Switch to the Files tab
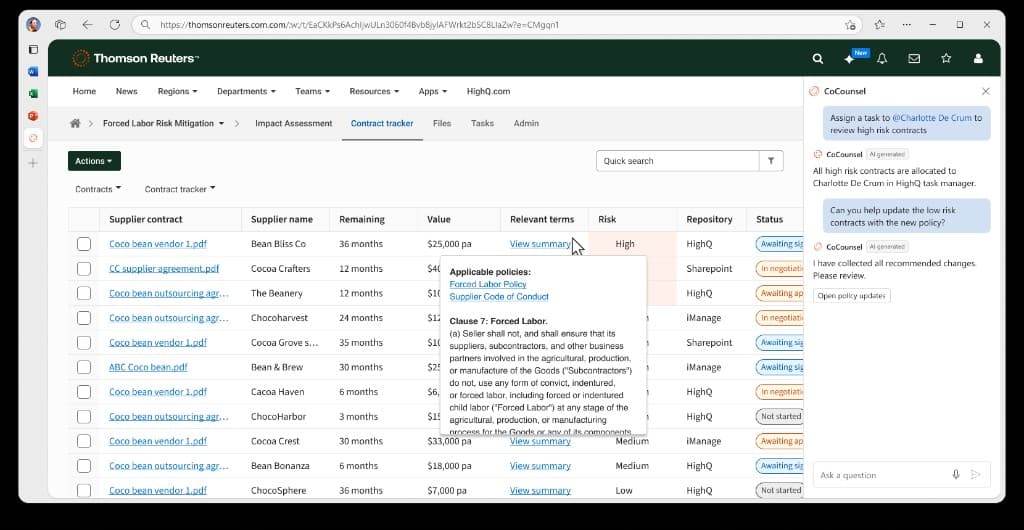Screen dimensions: 1024x530 point(442,123)
